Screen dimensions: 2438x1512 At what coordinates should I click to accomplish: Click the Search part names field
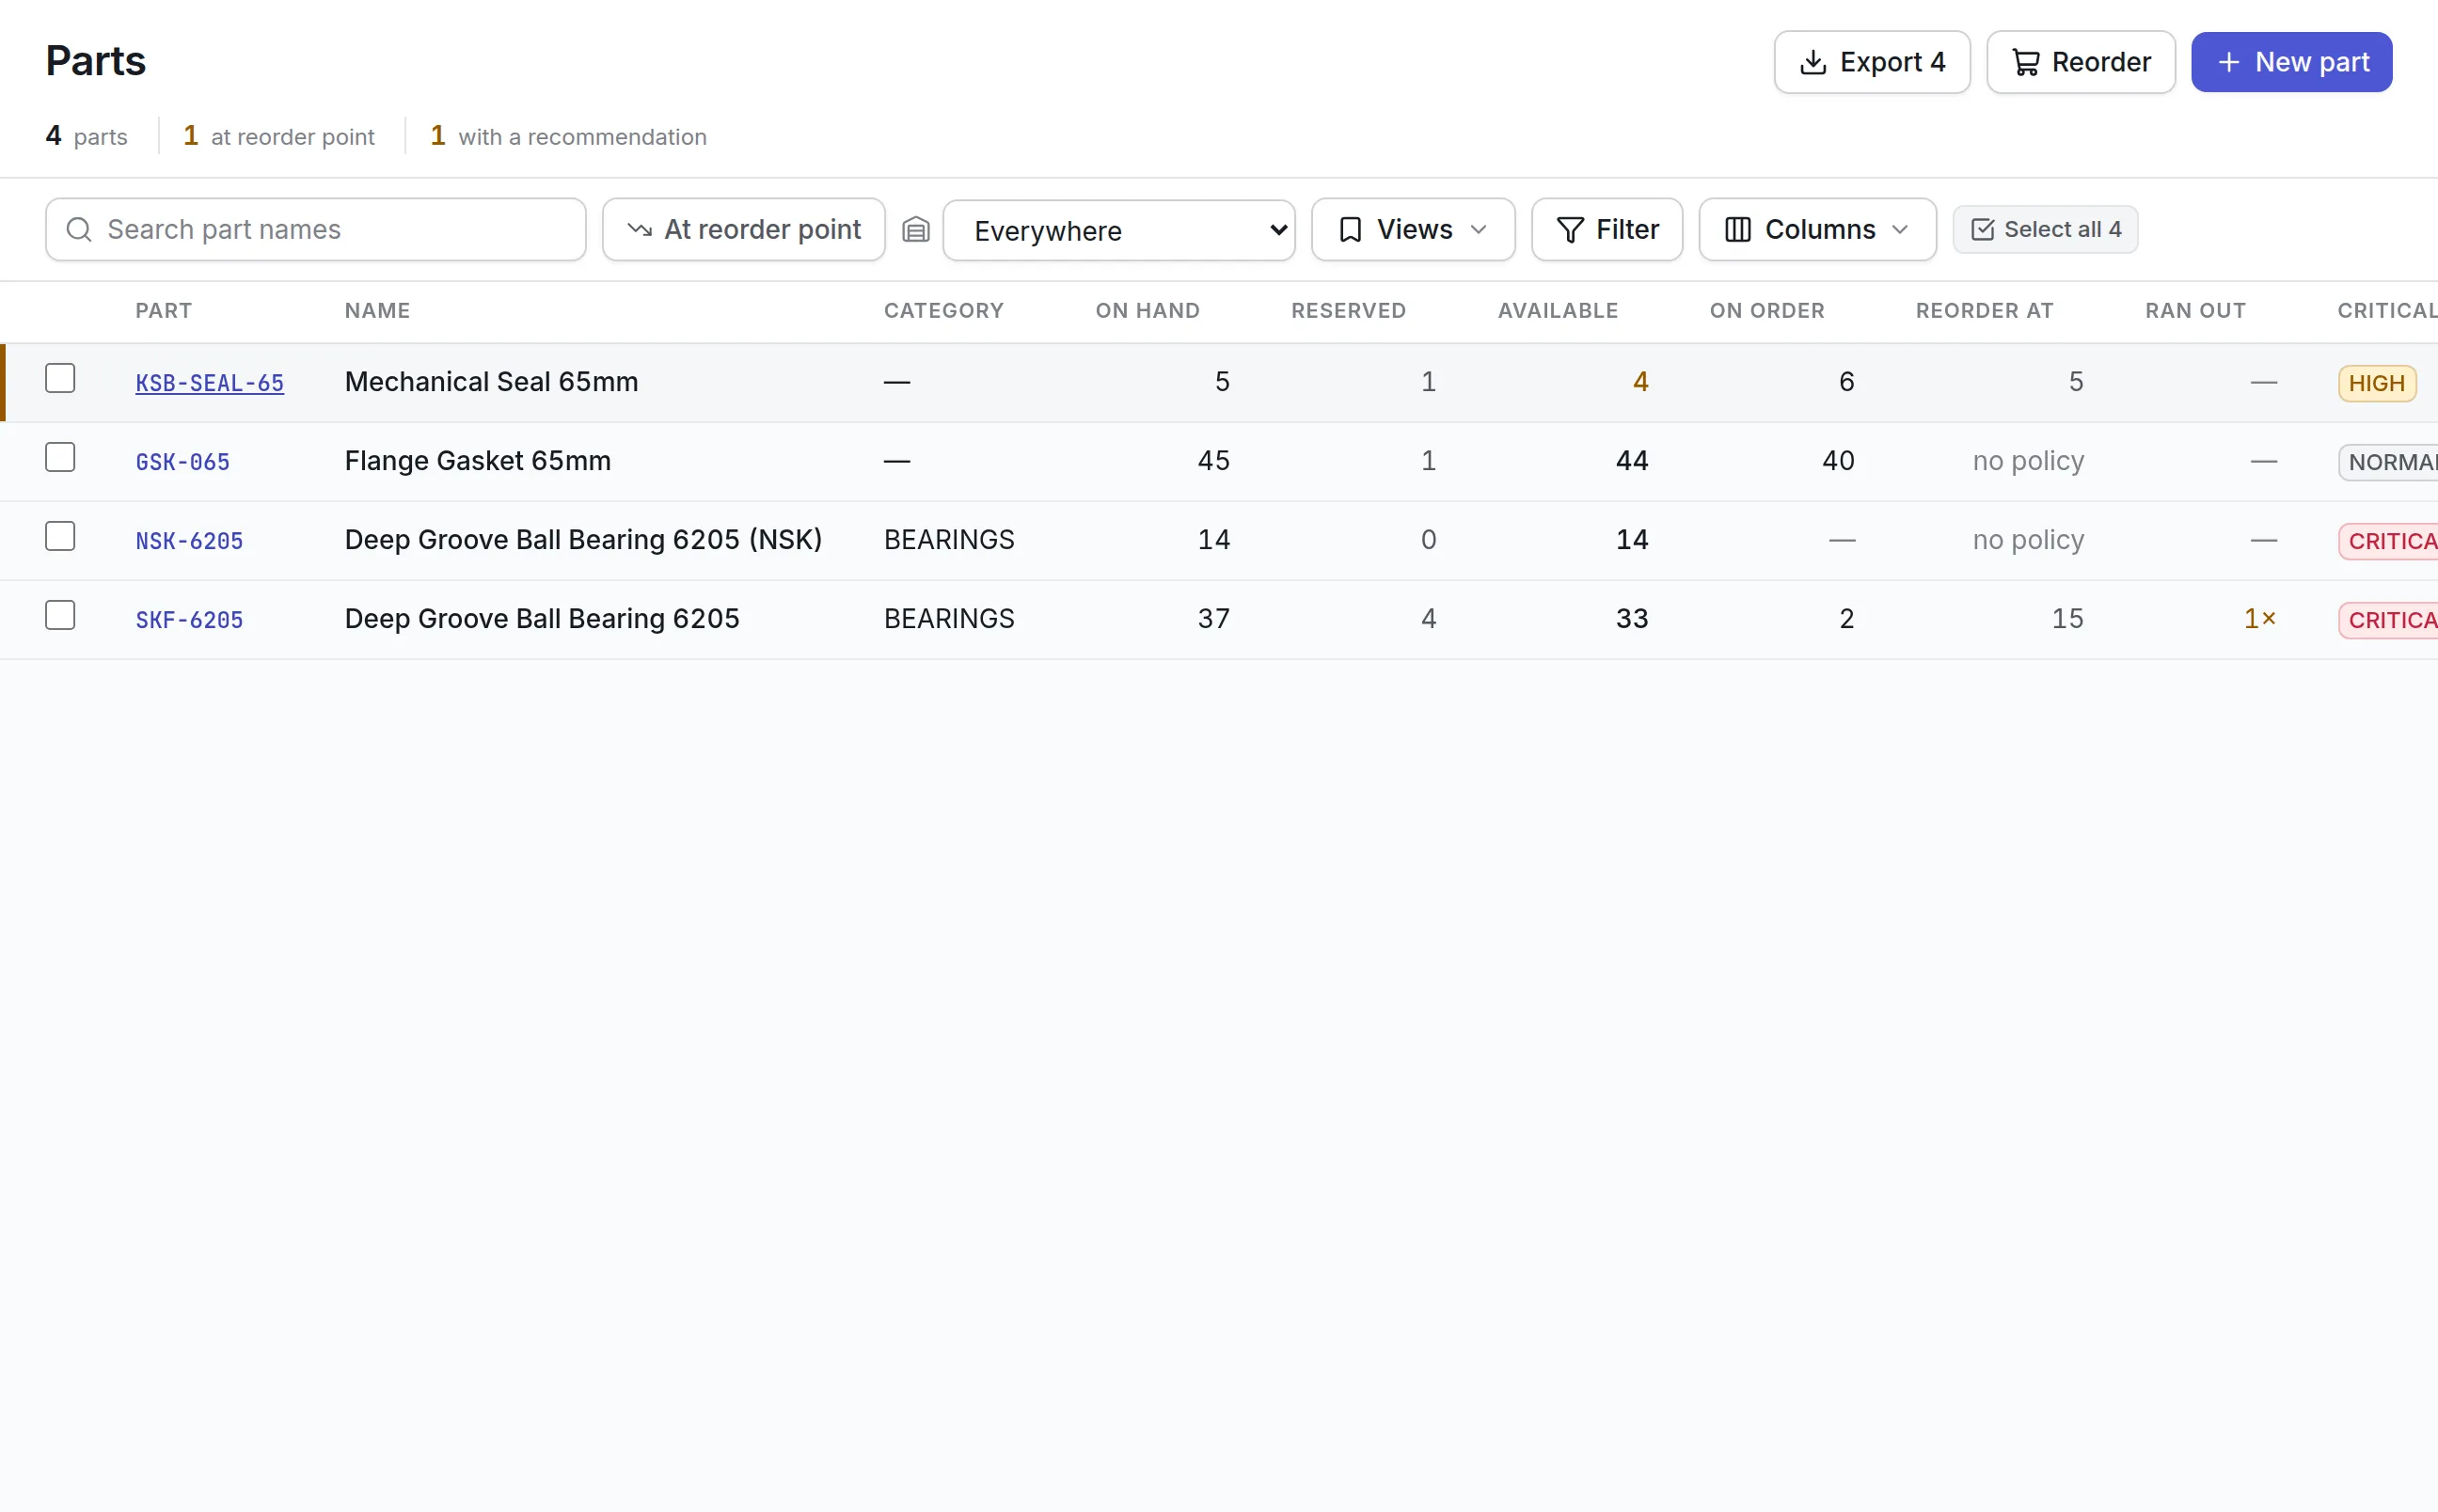point(315,230)
